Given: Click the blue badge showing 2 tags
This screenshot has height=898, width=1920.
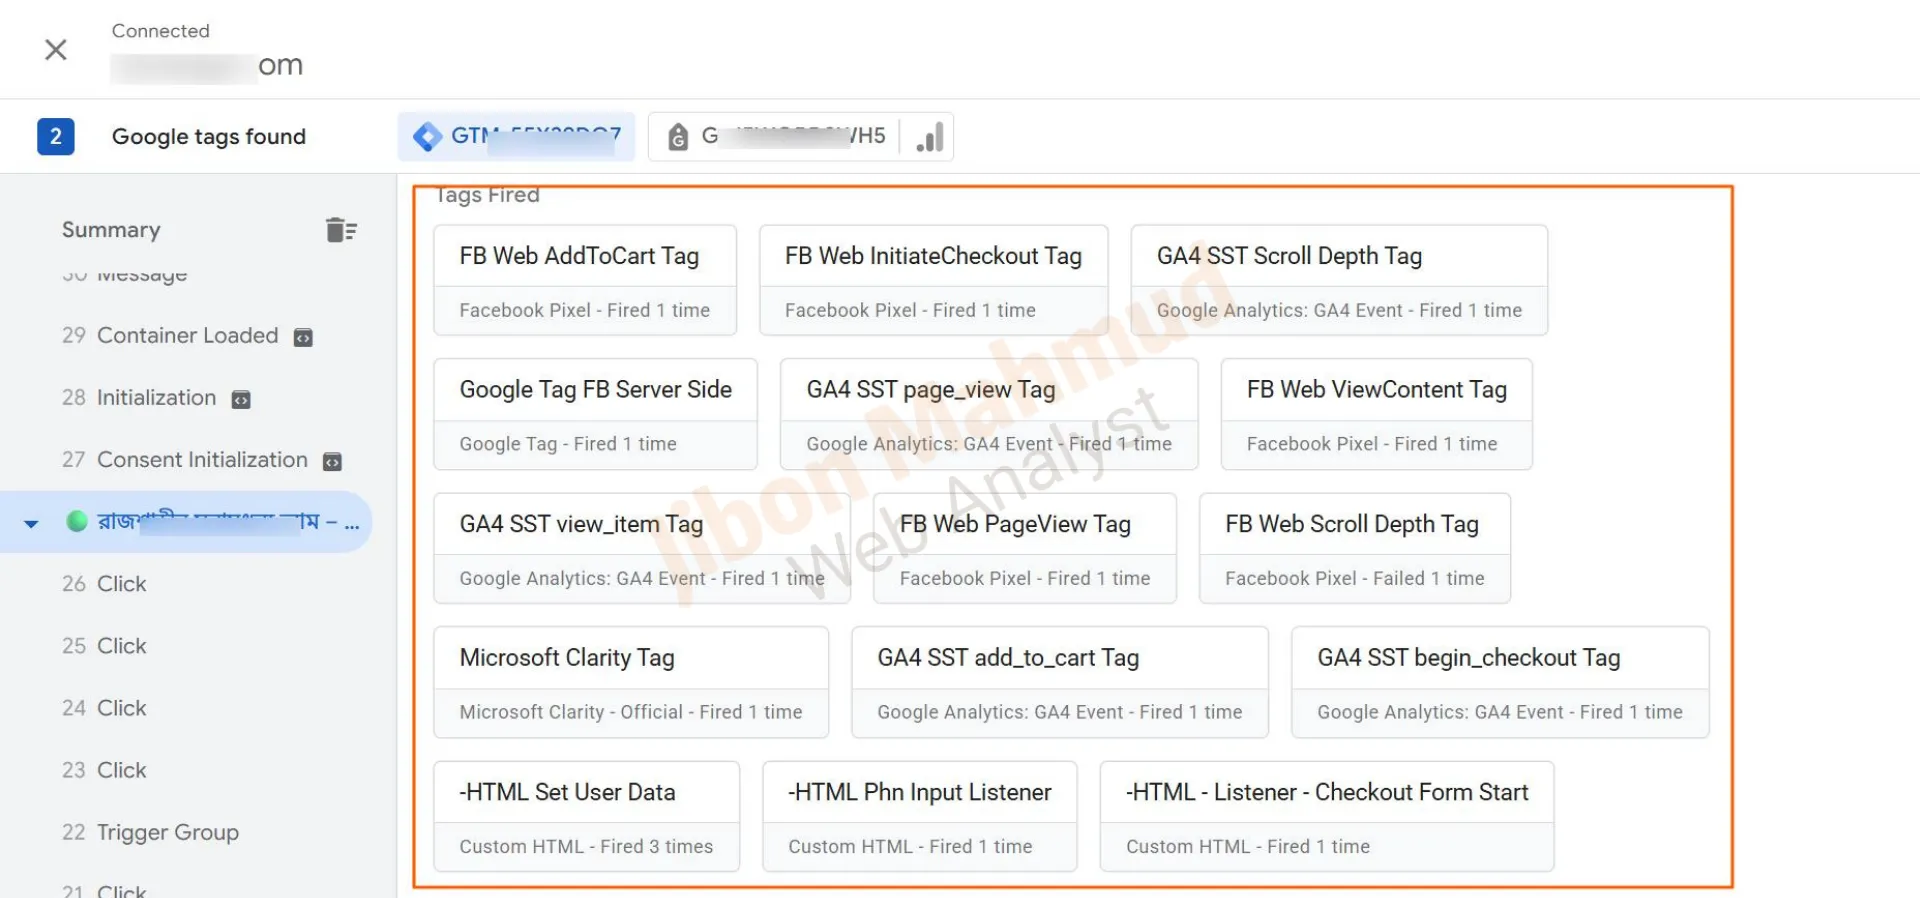Looking at the screenshot, I should pos(56,136).
